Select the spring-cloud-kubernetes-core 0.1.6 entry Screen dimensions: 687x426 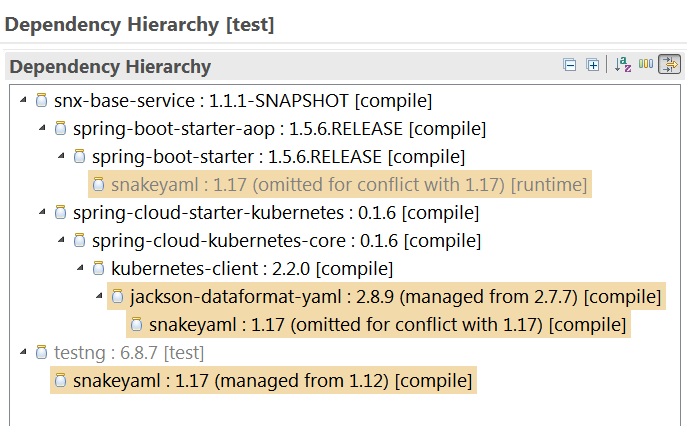pyautogui.click(x=286, y=241)
